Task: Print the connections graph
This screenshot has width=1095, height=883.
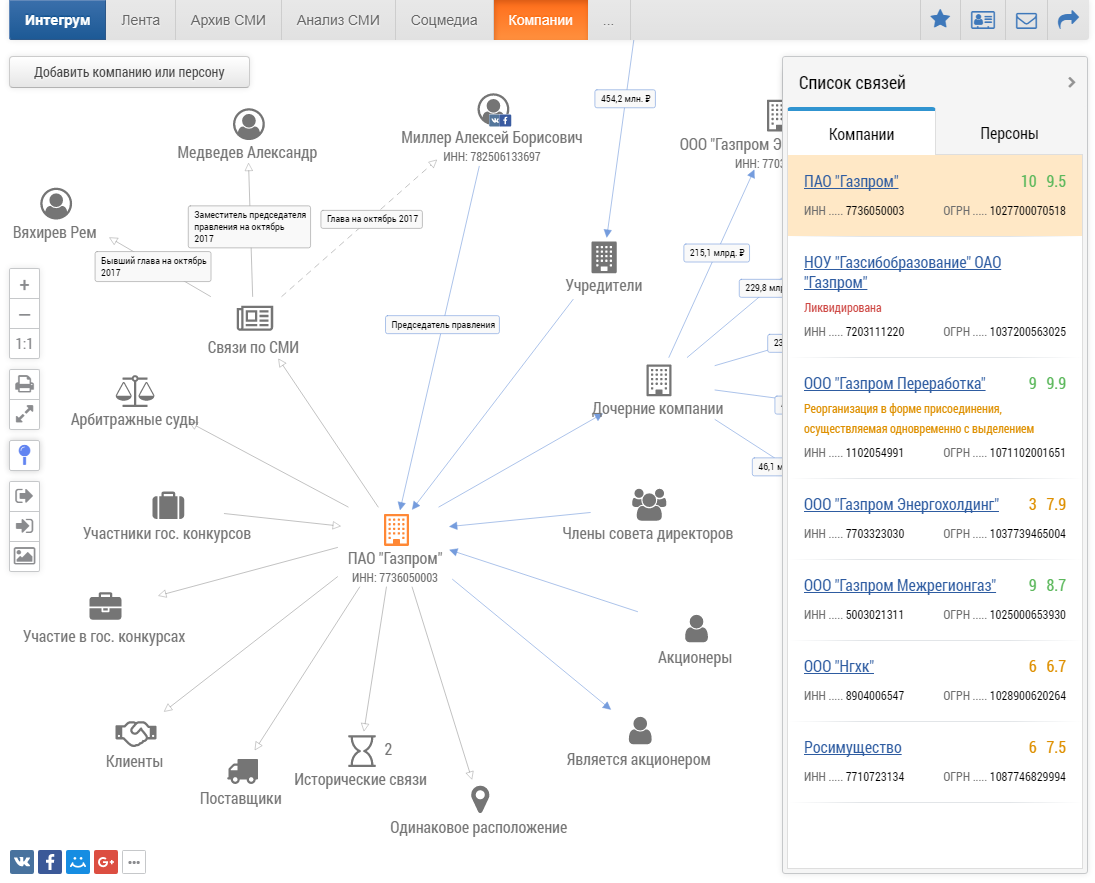Action: click(24, 383)
